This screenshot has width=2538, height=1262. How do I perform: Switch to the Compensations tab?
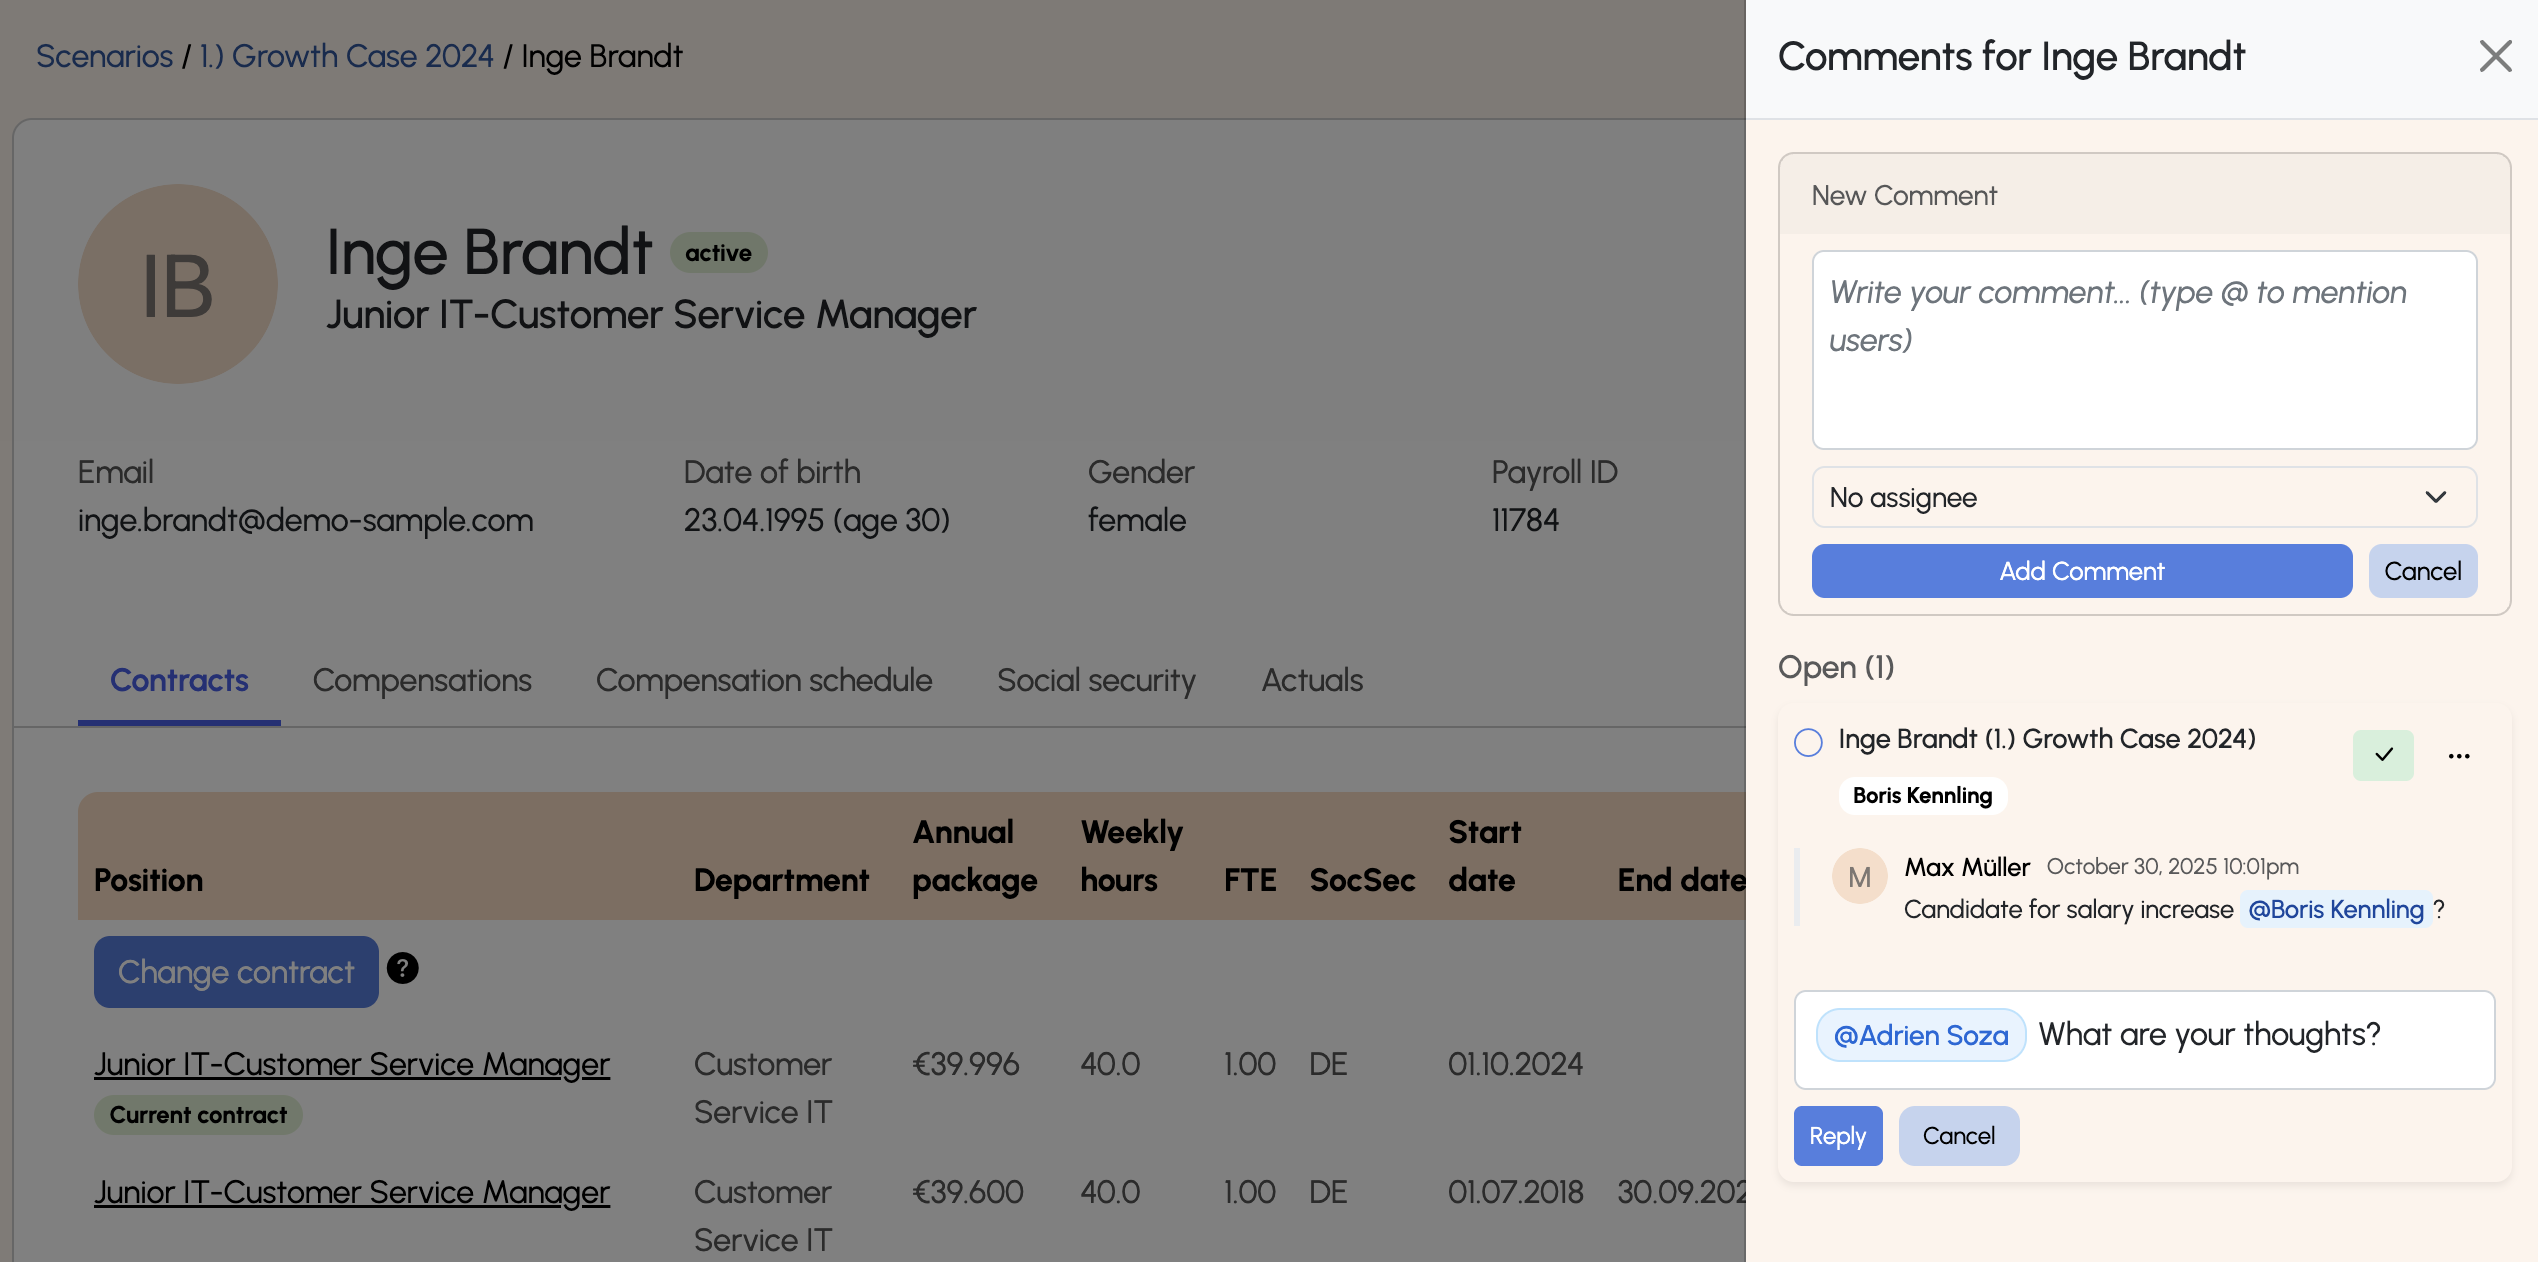tap(422, 681)
